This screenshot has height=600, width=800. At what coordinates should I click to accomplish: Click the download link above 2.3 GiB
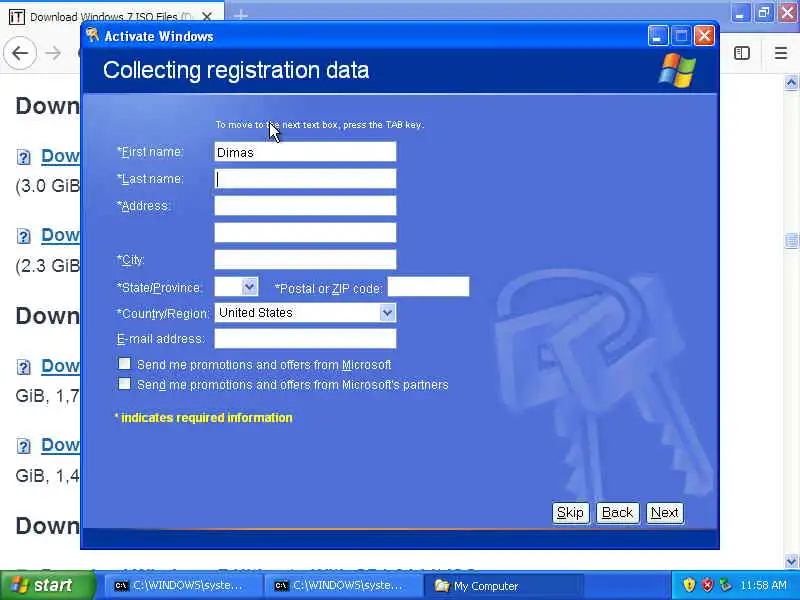[x=60, y=235]
